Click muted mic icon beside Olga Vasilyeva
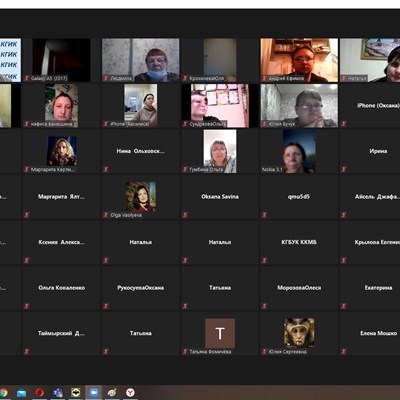Screen dimensions: 400x400 (106, 215)
